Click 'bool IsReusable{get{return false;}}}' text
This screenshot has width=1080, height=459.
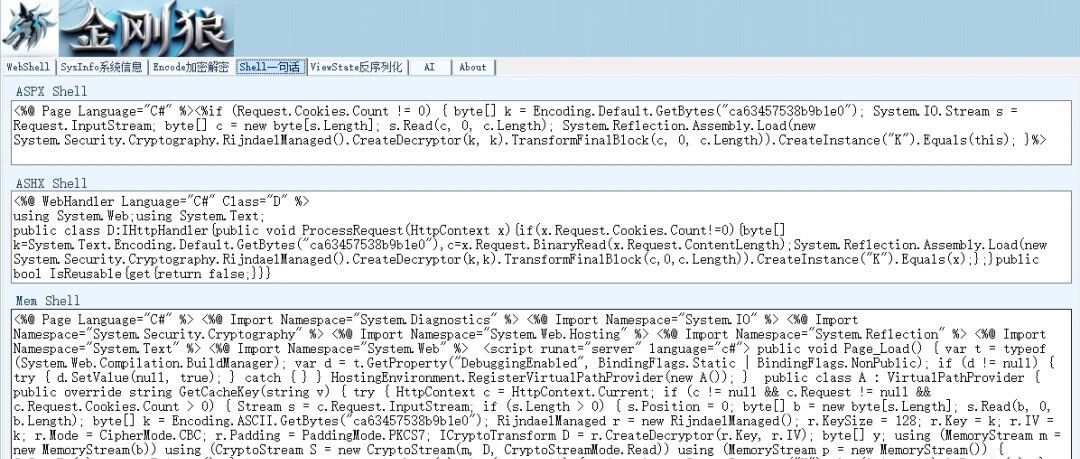point(142,274)
